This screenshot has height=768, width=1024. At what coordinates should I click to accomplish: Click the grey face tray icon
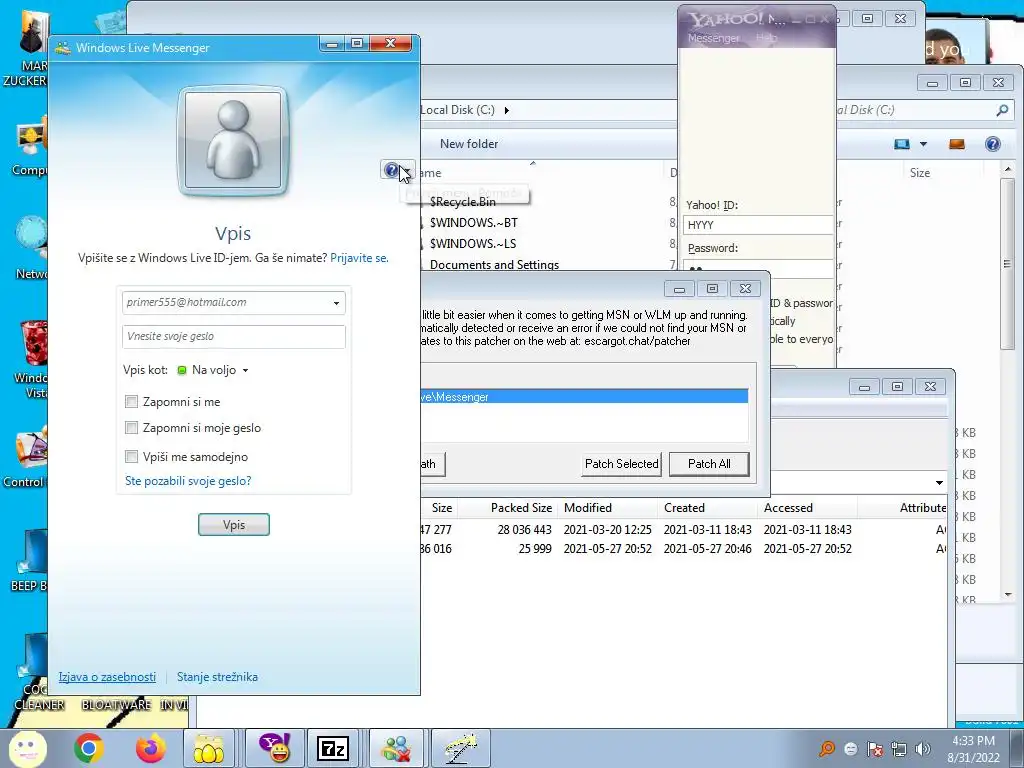[x=850, y=748]
